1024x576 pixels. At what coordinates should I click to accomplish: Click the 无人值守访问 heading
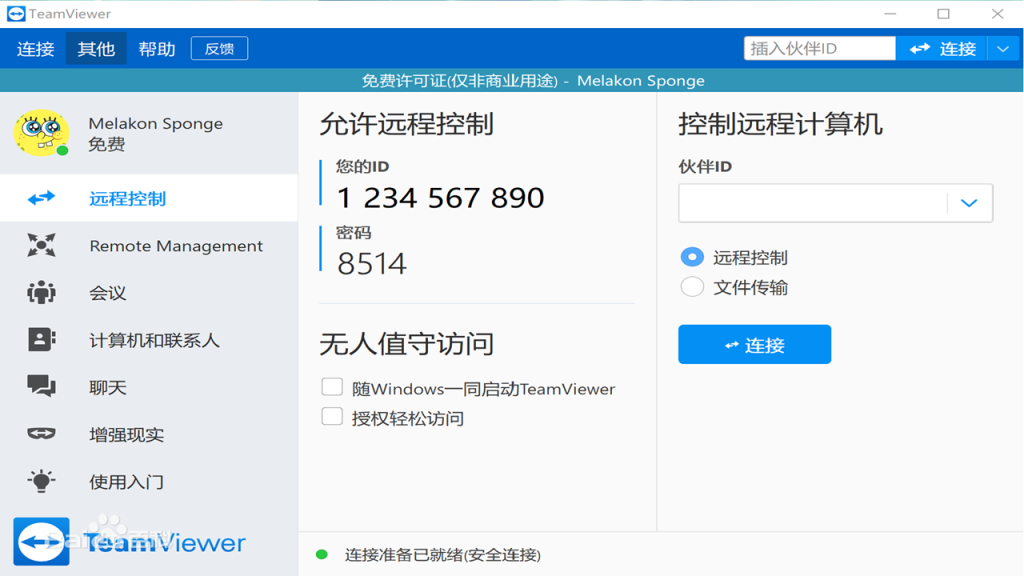pyautogui.click(x=406, y=344)
